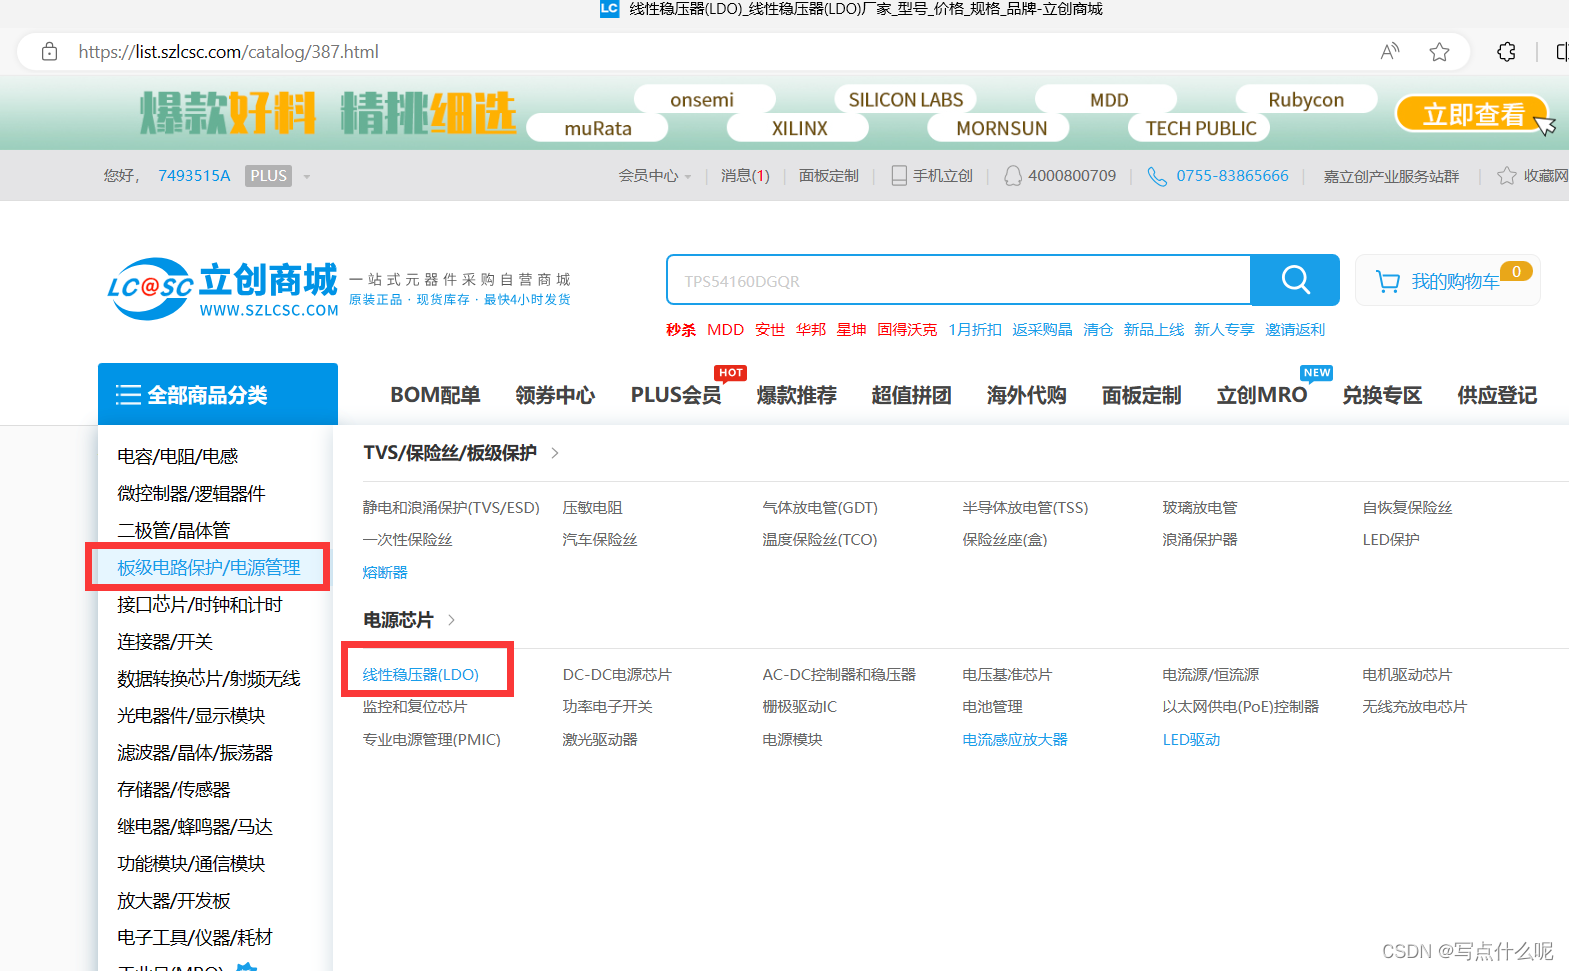This screenshot has width=1569, height=971.
Task: Open 熔断器 link
Action: [385, 572]
